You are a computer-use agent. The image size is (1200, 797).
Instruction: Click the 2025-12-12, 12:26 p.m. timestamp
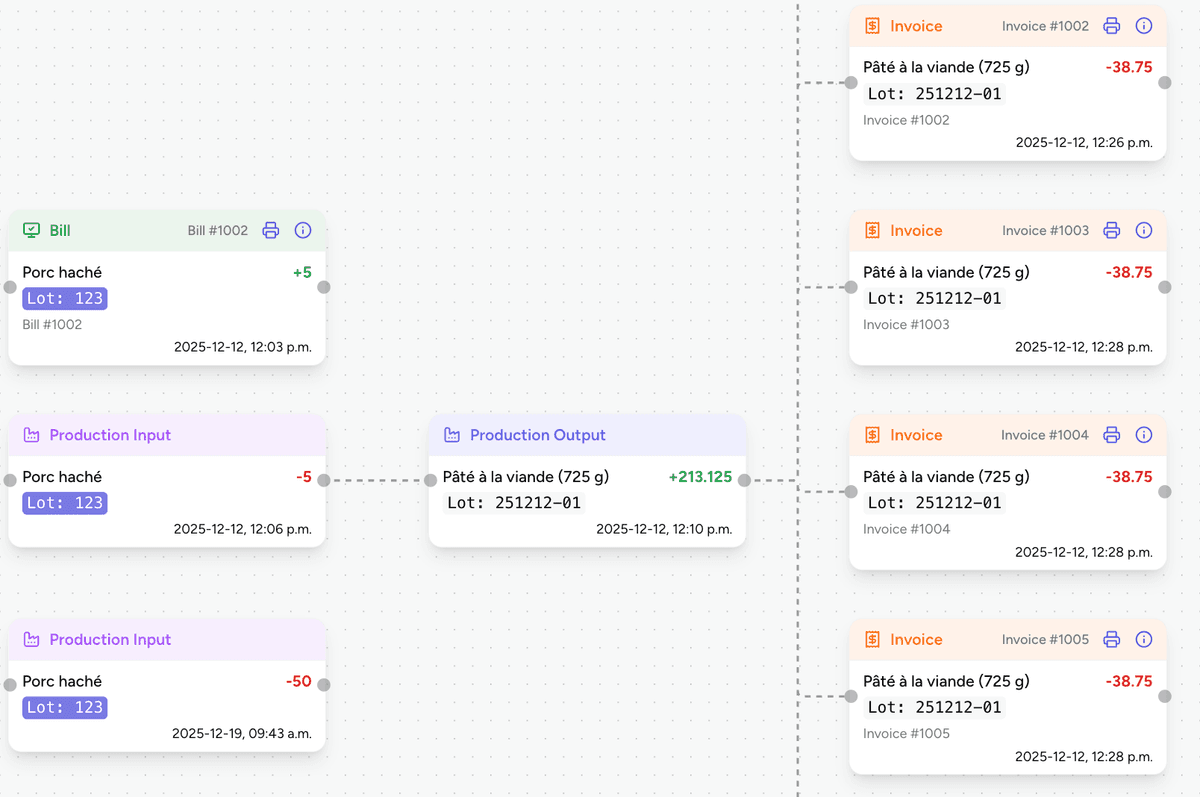(x=1084, y=143)
